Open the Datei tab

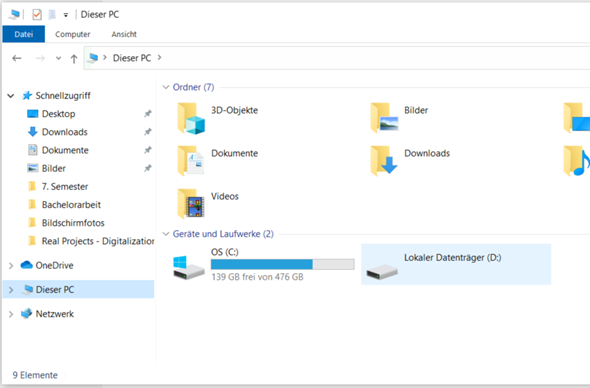pyautogui.click(x=24, y=34)
